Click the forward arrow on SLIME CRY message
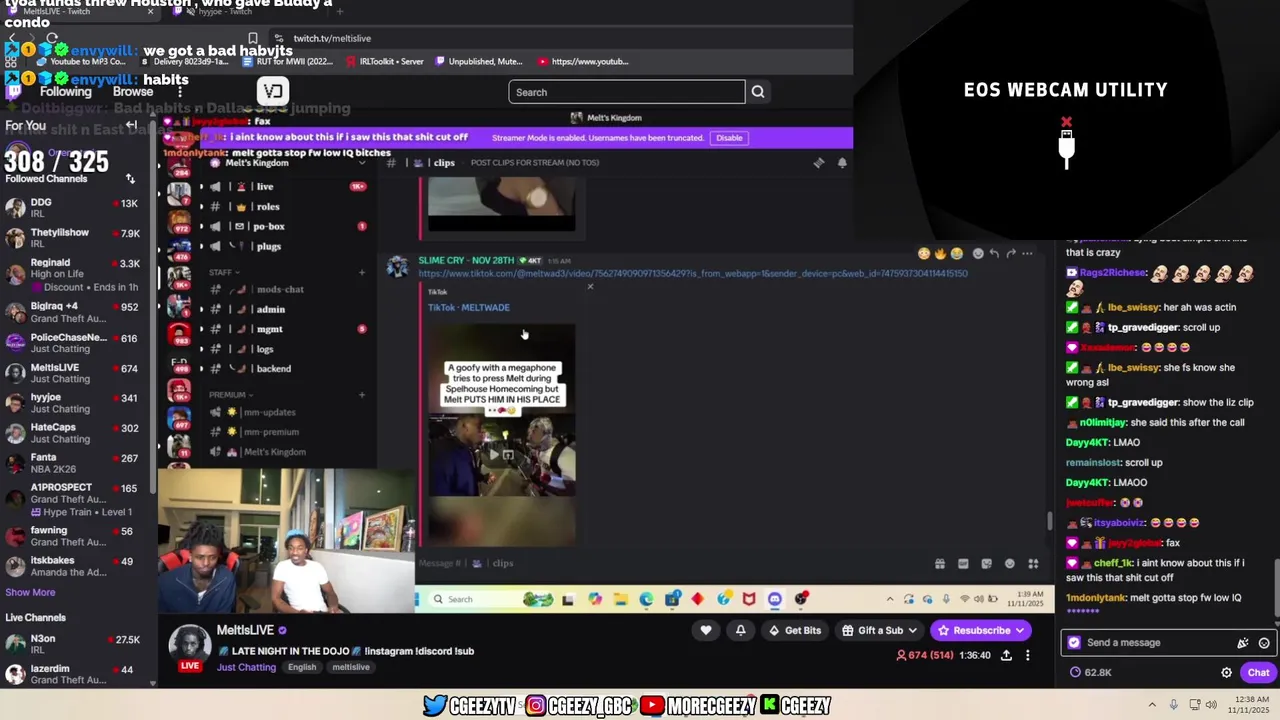The image size is (1280, 720). coord(1011,253)
